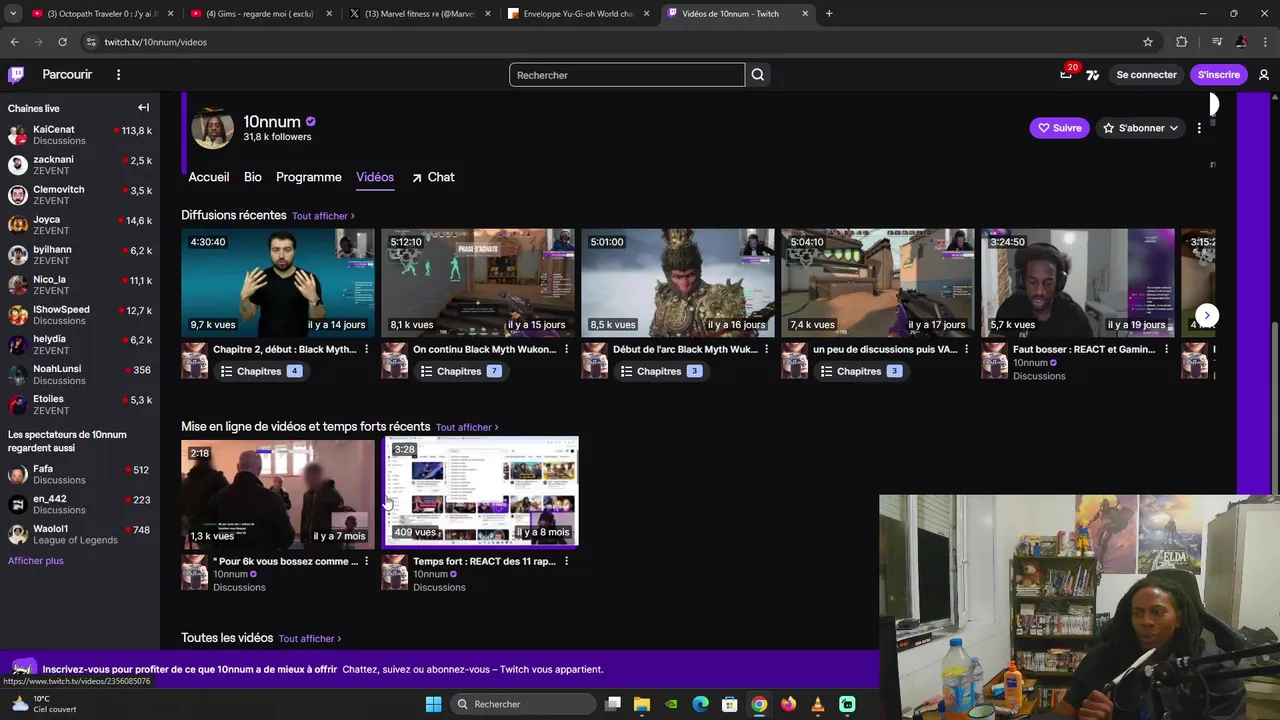This screenshot has width=1280, height=720.
Task: Open the channel three-dot options menu
Action: tap(1199, 128)
